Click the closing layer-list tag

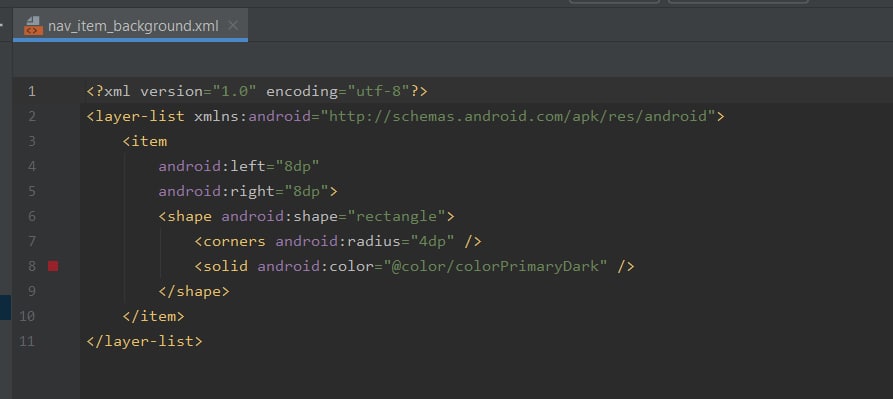[145, 342]
